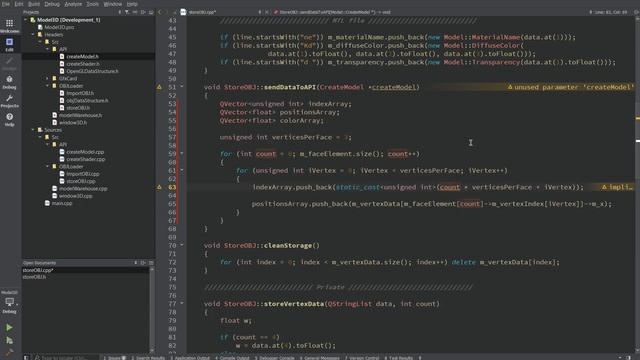Start debugging with the run-debug icon
Screen dimensions: 640x360
9,340
